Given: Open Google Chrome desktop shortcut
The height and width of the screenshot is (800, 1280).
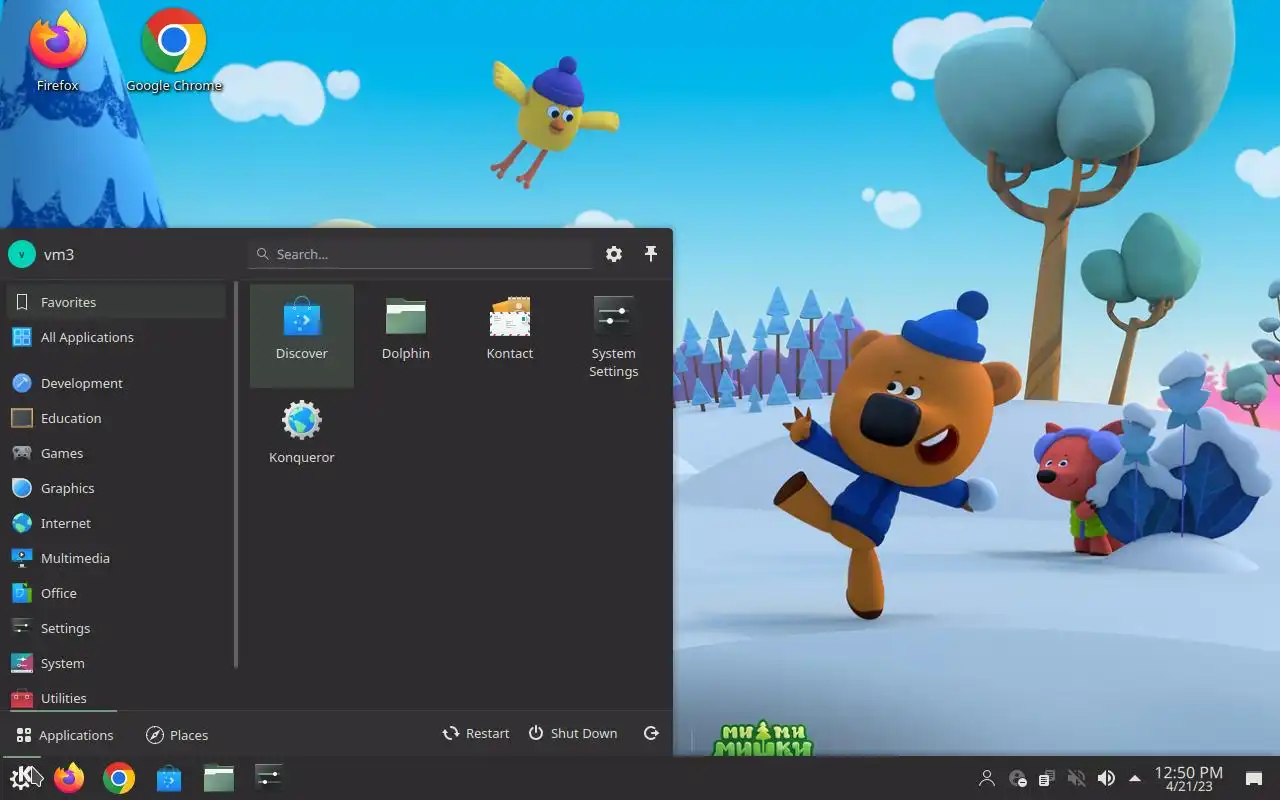Looking at the screenshot, I should coord(174,52).
